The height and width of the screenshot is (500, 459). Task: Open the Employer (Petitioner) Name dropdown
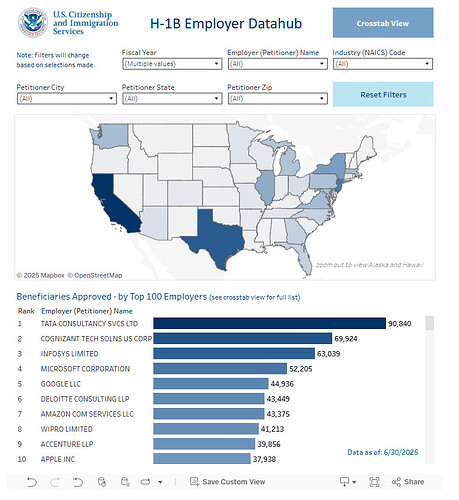point(277,64)
